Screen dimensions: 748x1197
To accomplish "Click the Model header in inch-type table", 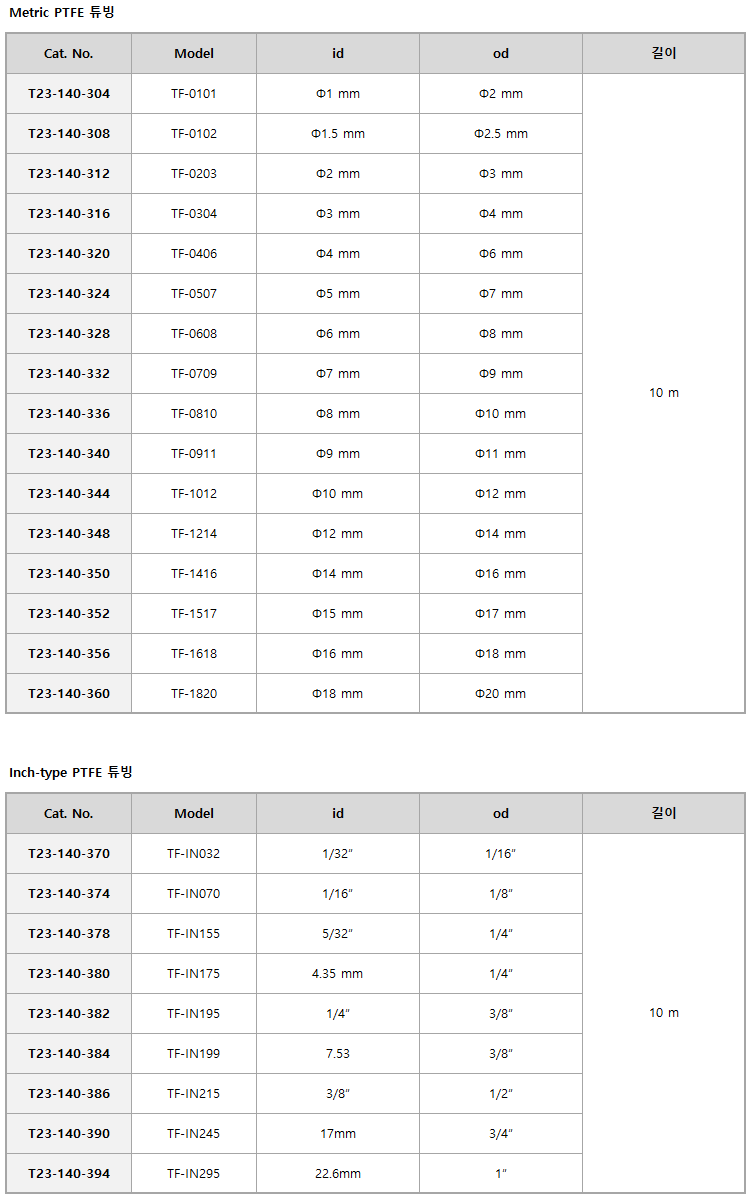I will (x=194, y=813).
